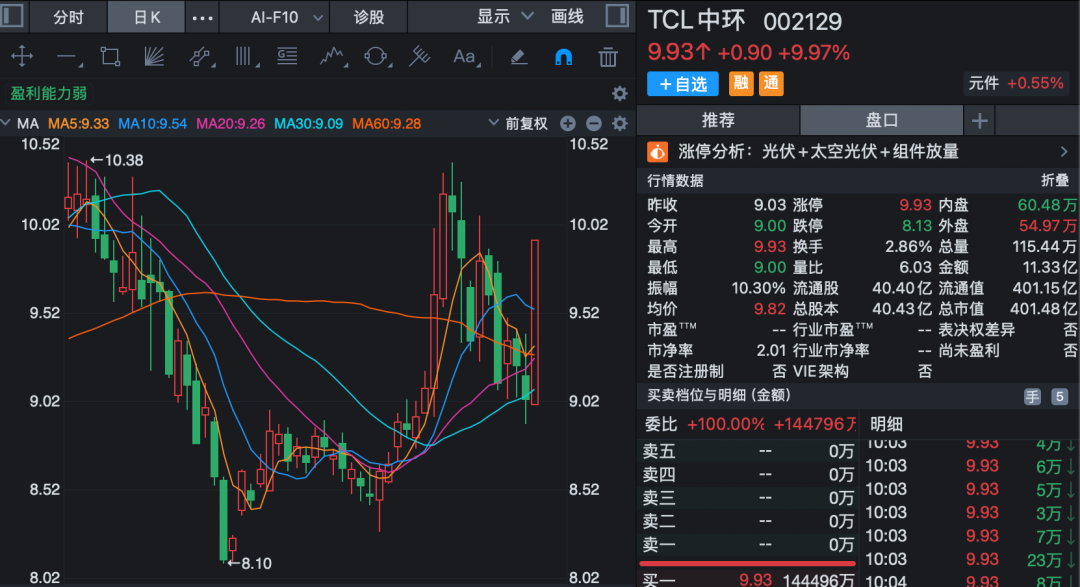Zoom out chart with minus icon
The width and height of the screenshot is (1080, 587).
pos(594,123)
